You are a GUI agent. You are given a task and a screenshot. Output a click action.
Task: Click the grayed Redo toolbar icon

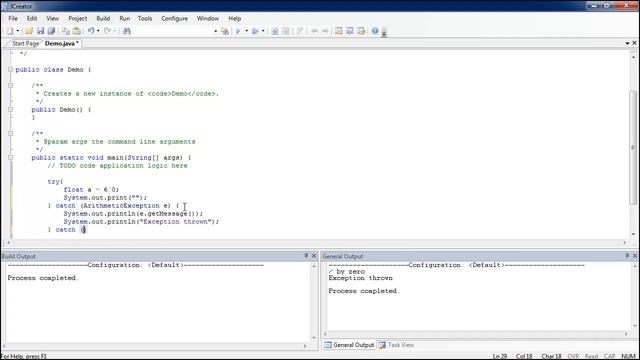click(x=107, y=31)
